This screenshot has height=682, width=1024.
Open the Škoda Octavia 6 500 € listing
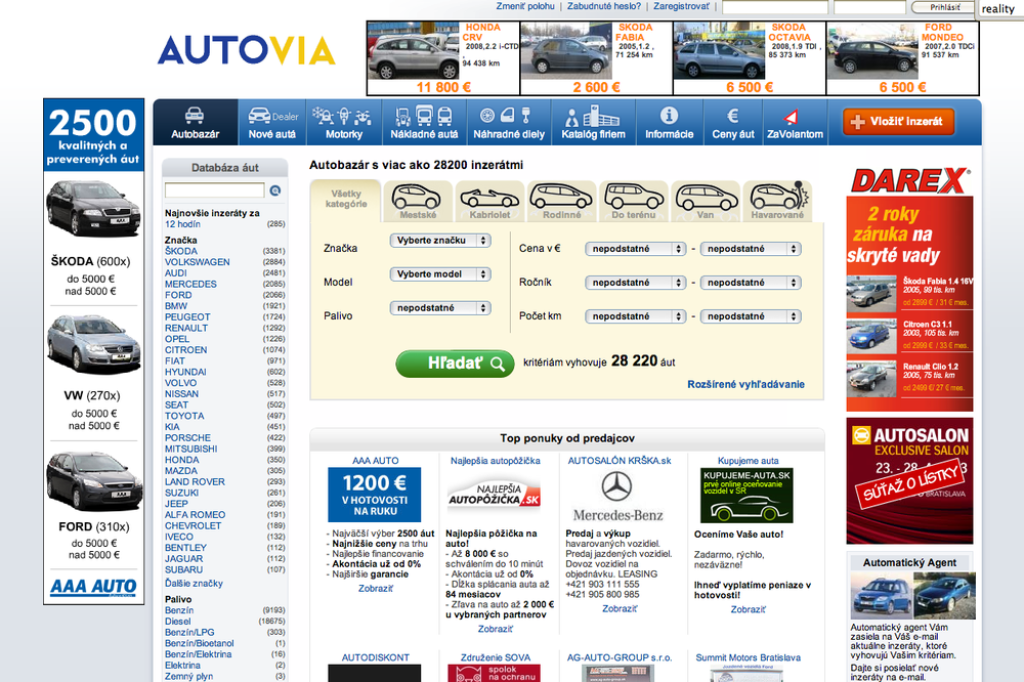pyautogui.click(x=749, y=58)
